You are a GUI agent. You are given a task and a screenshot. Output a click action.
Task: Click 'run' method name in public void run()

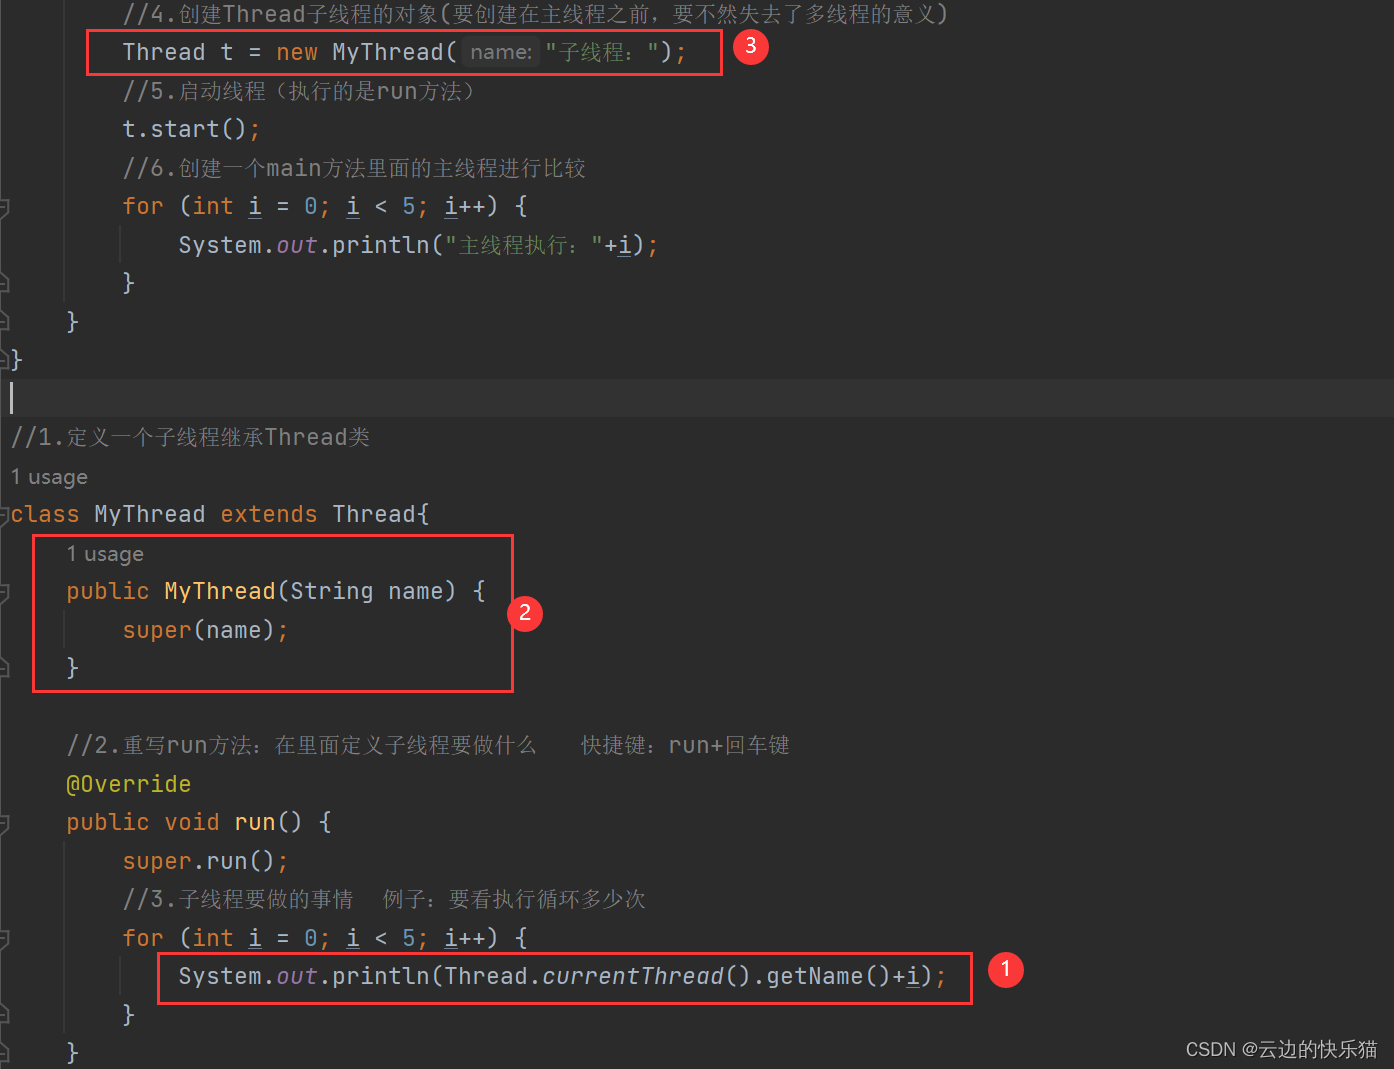(x=255, y=823)
